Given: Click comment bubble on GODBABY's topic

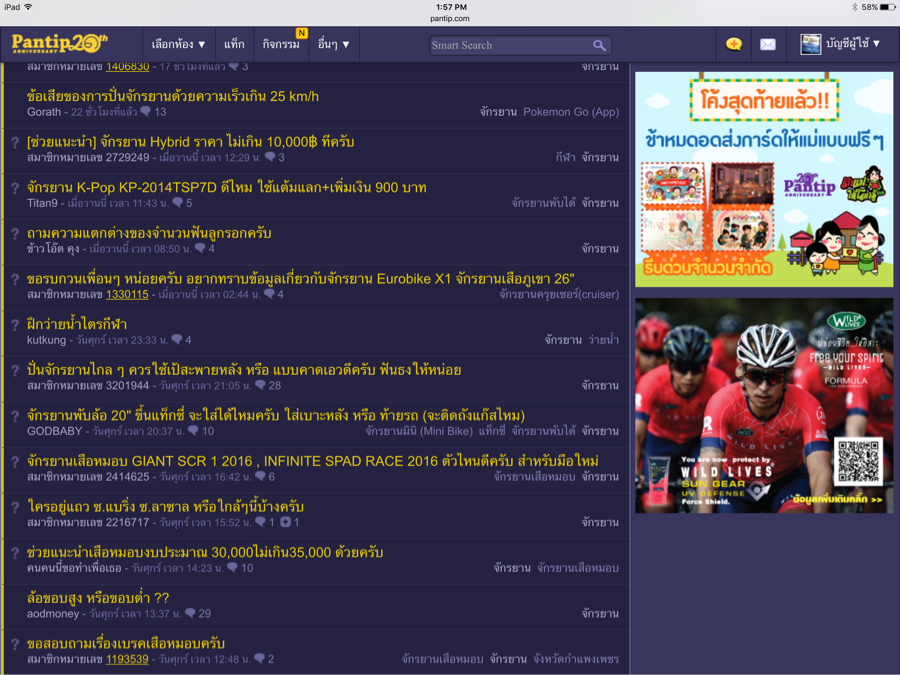Looking at the screenshot, I should 193,430.
